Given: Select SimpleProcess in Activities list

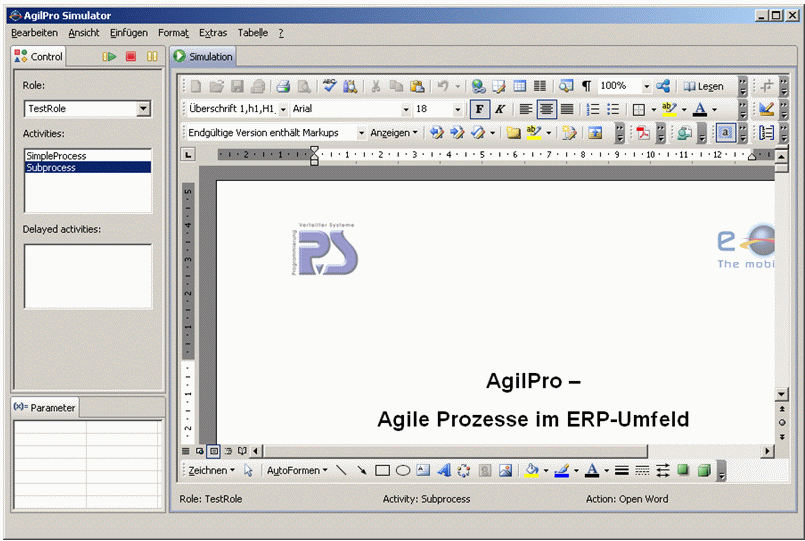Looking at the screenshot, I should point(88,156).
